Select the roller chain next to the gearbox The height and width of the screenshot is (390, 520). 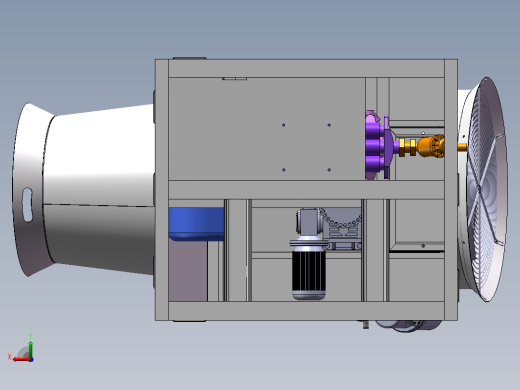point(342,220)
